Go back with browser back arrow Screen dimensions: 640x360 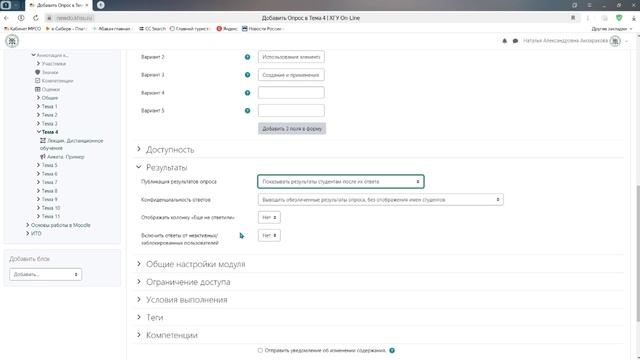6,18
